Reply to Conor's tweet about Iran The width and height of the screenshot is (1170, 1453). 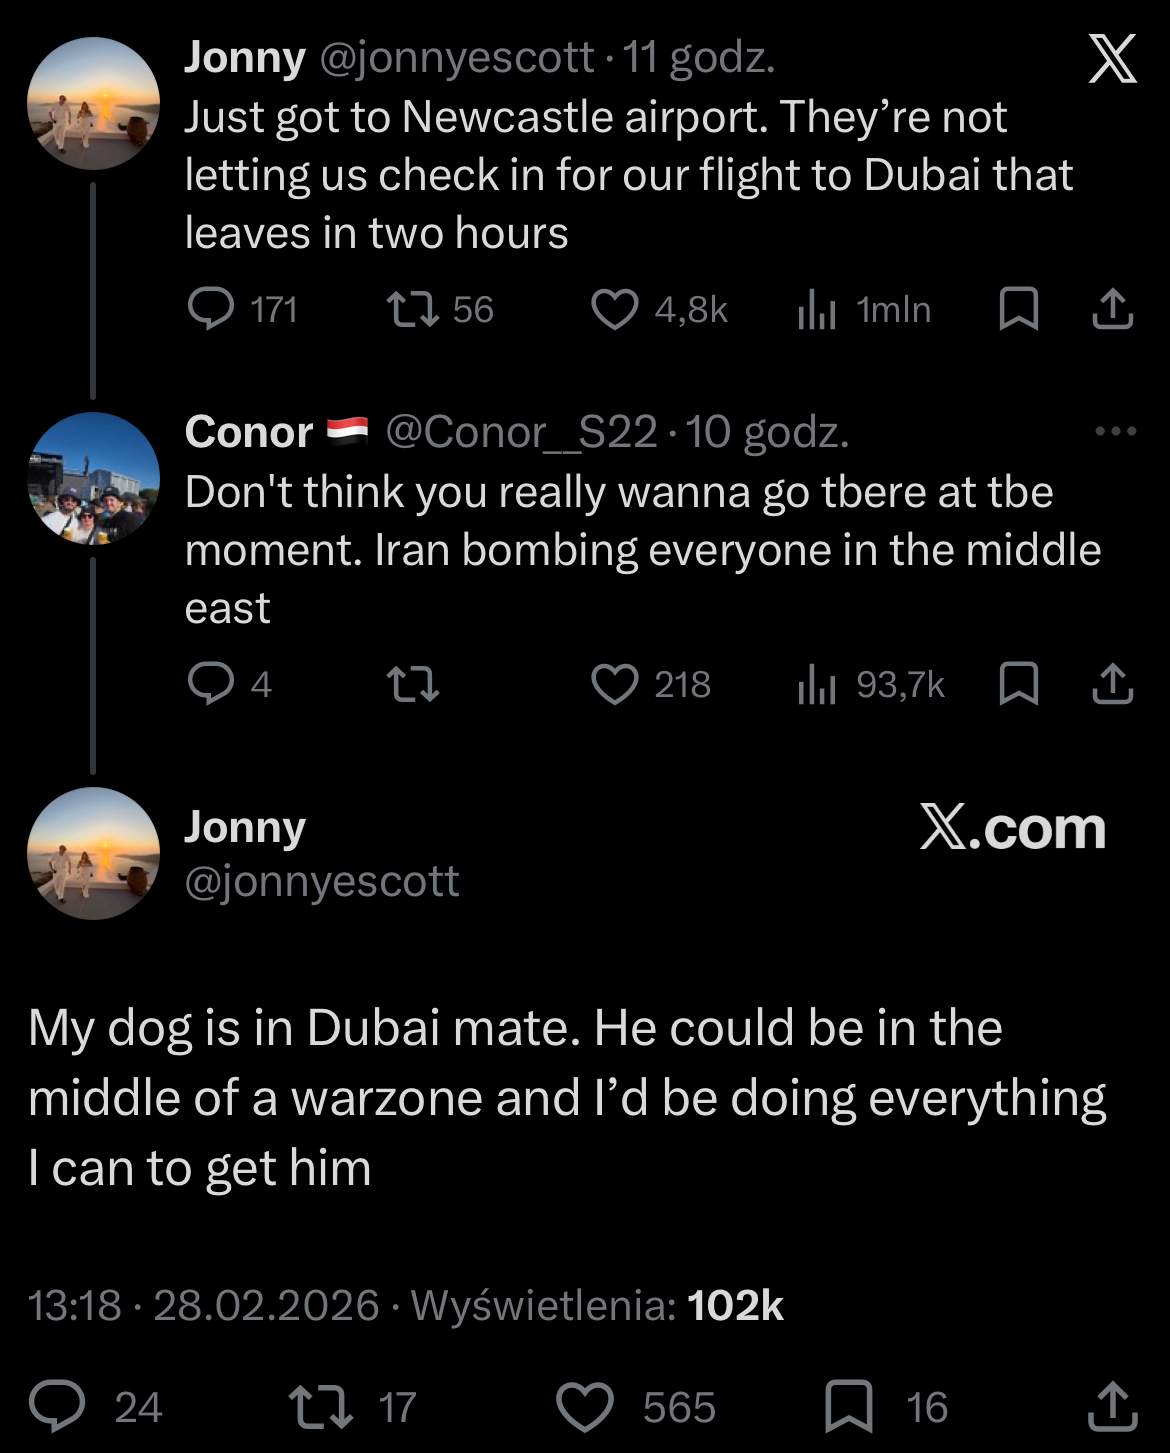211,684
